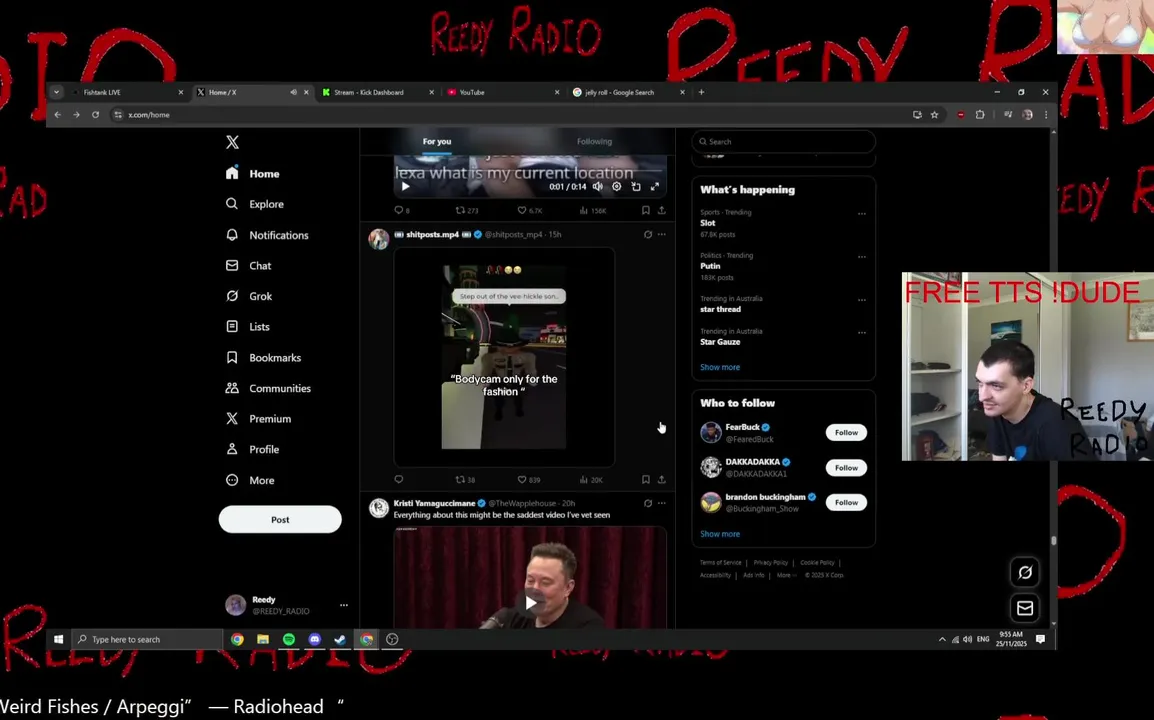Repost the shitposts.mp4 post
The width and height of the screenshot is (1154, 720).
click(465, 479)
